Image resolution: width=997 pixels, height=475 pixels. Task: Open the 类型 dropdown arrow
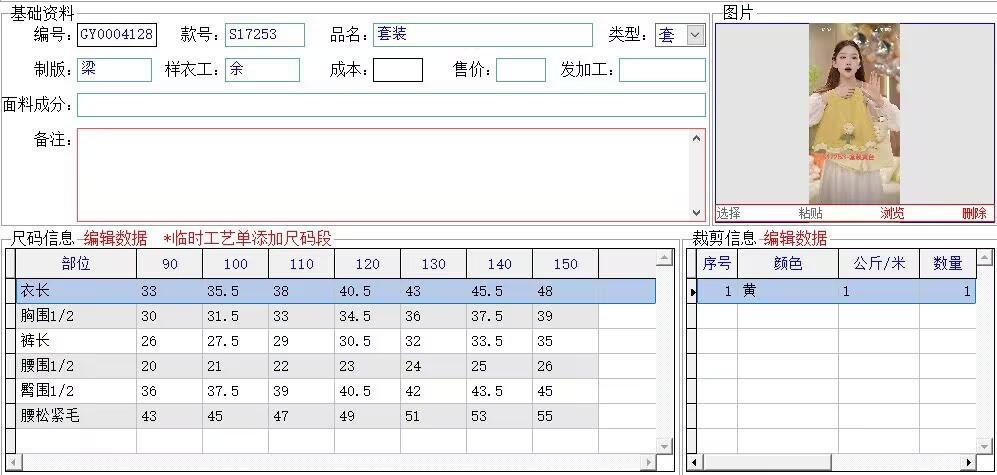(696, 35)
